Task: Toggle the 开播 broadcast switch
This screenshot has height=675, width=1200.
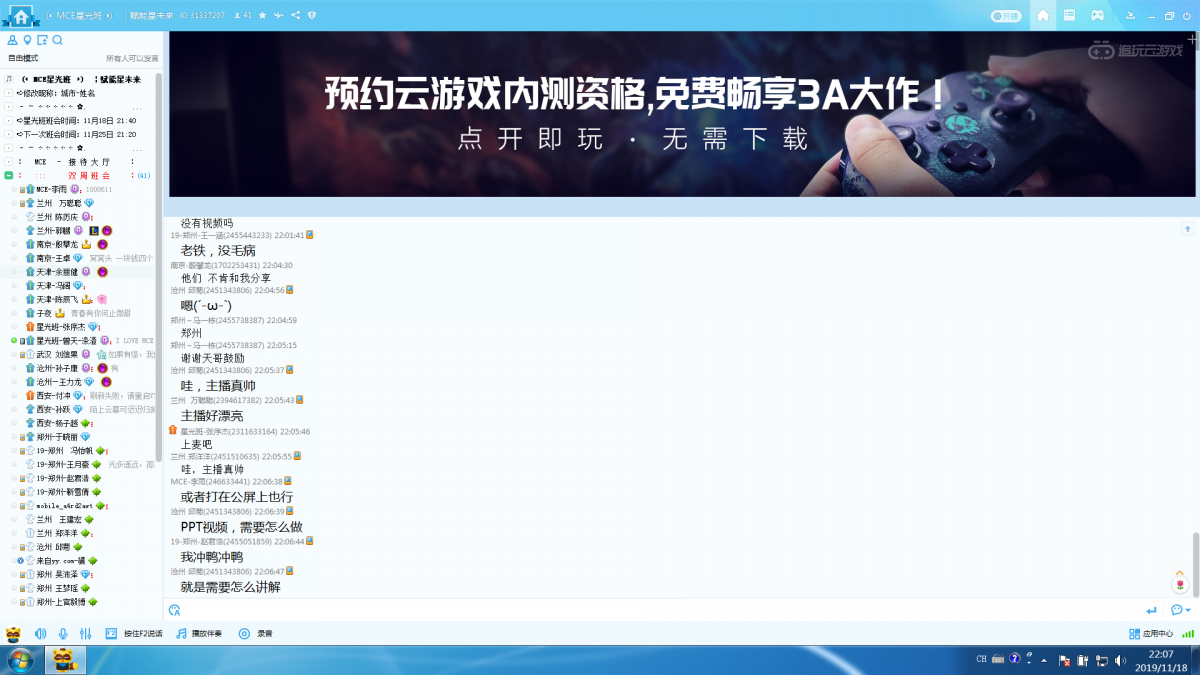Action: coord(1005,16)
